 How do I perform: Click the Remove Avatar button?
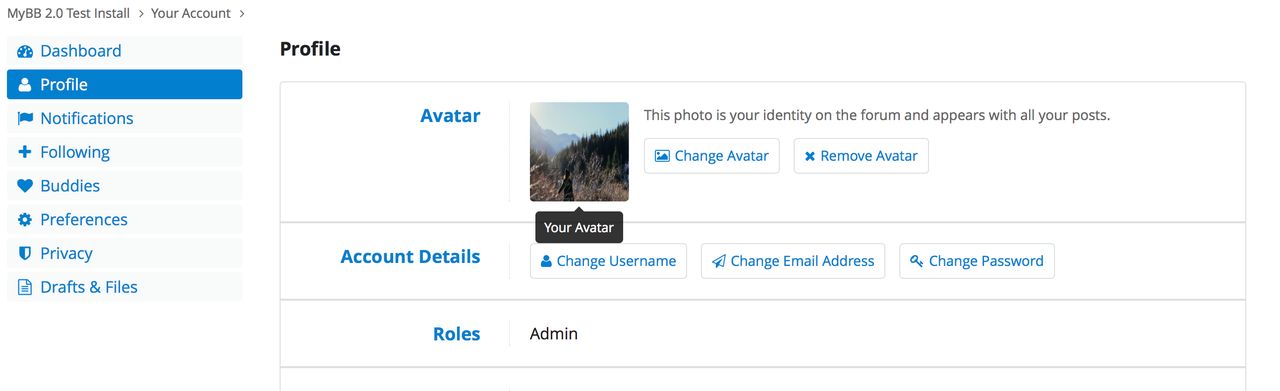point(861,156)
